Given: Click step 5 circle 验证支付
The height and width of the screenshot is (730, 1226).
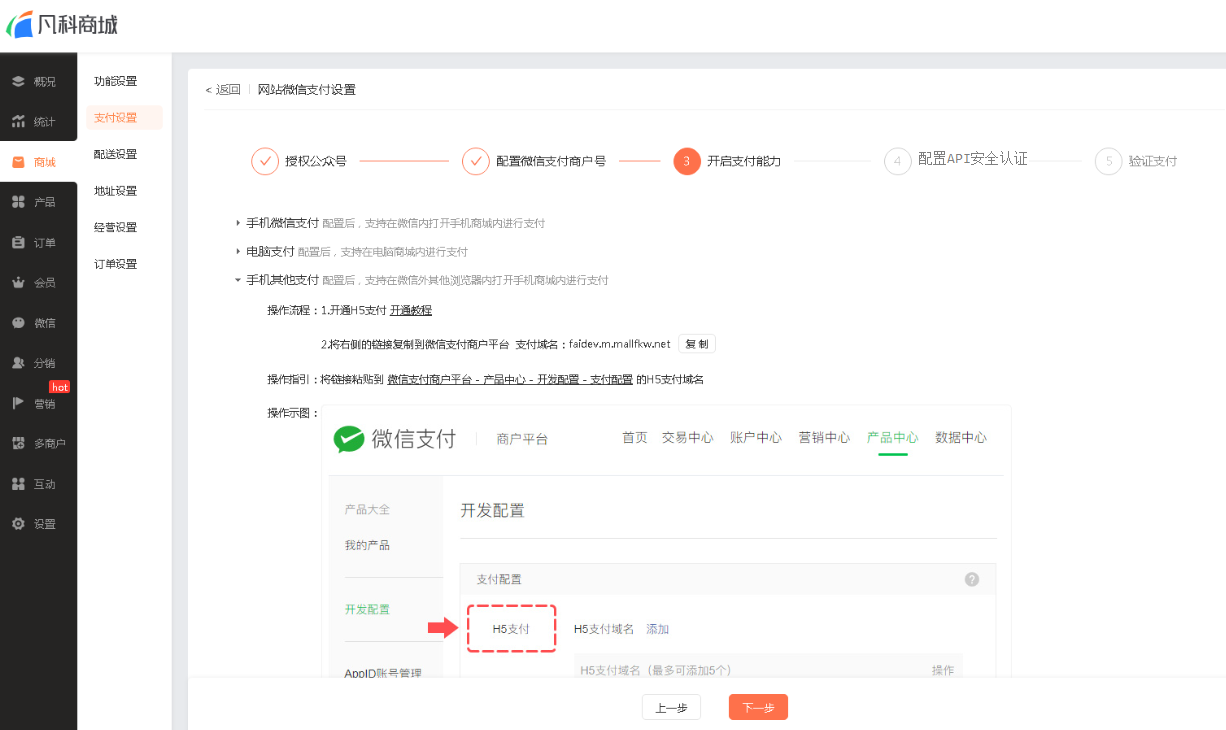Looking at the screenshot, I should pyautogui.click(x=1109, y=161).
